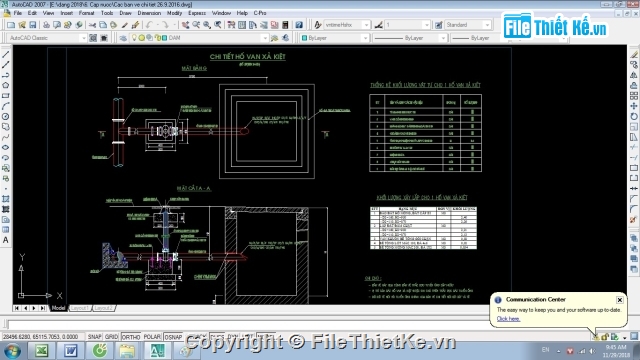Create a new drawing with QNew icon

click(x=11, y=25)
